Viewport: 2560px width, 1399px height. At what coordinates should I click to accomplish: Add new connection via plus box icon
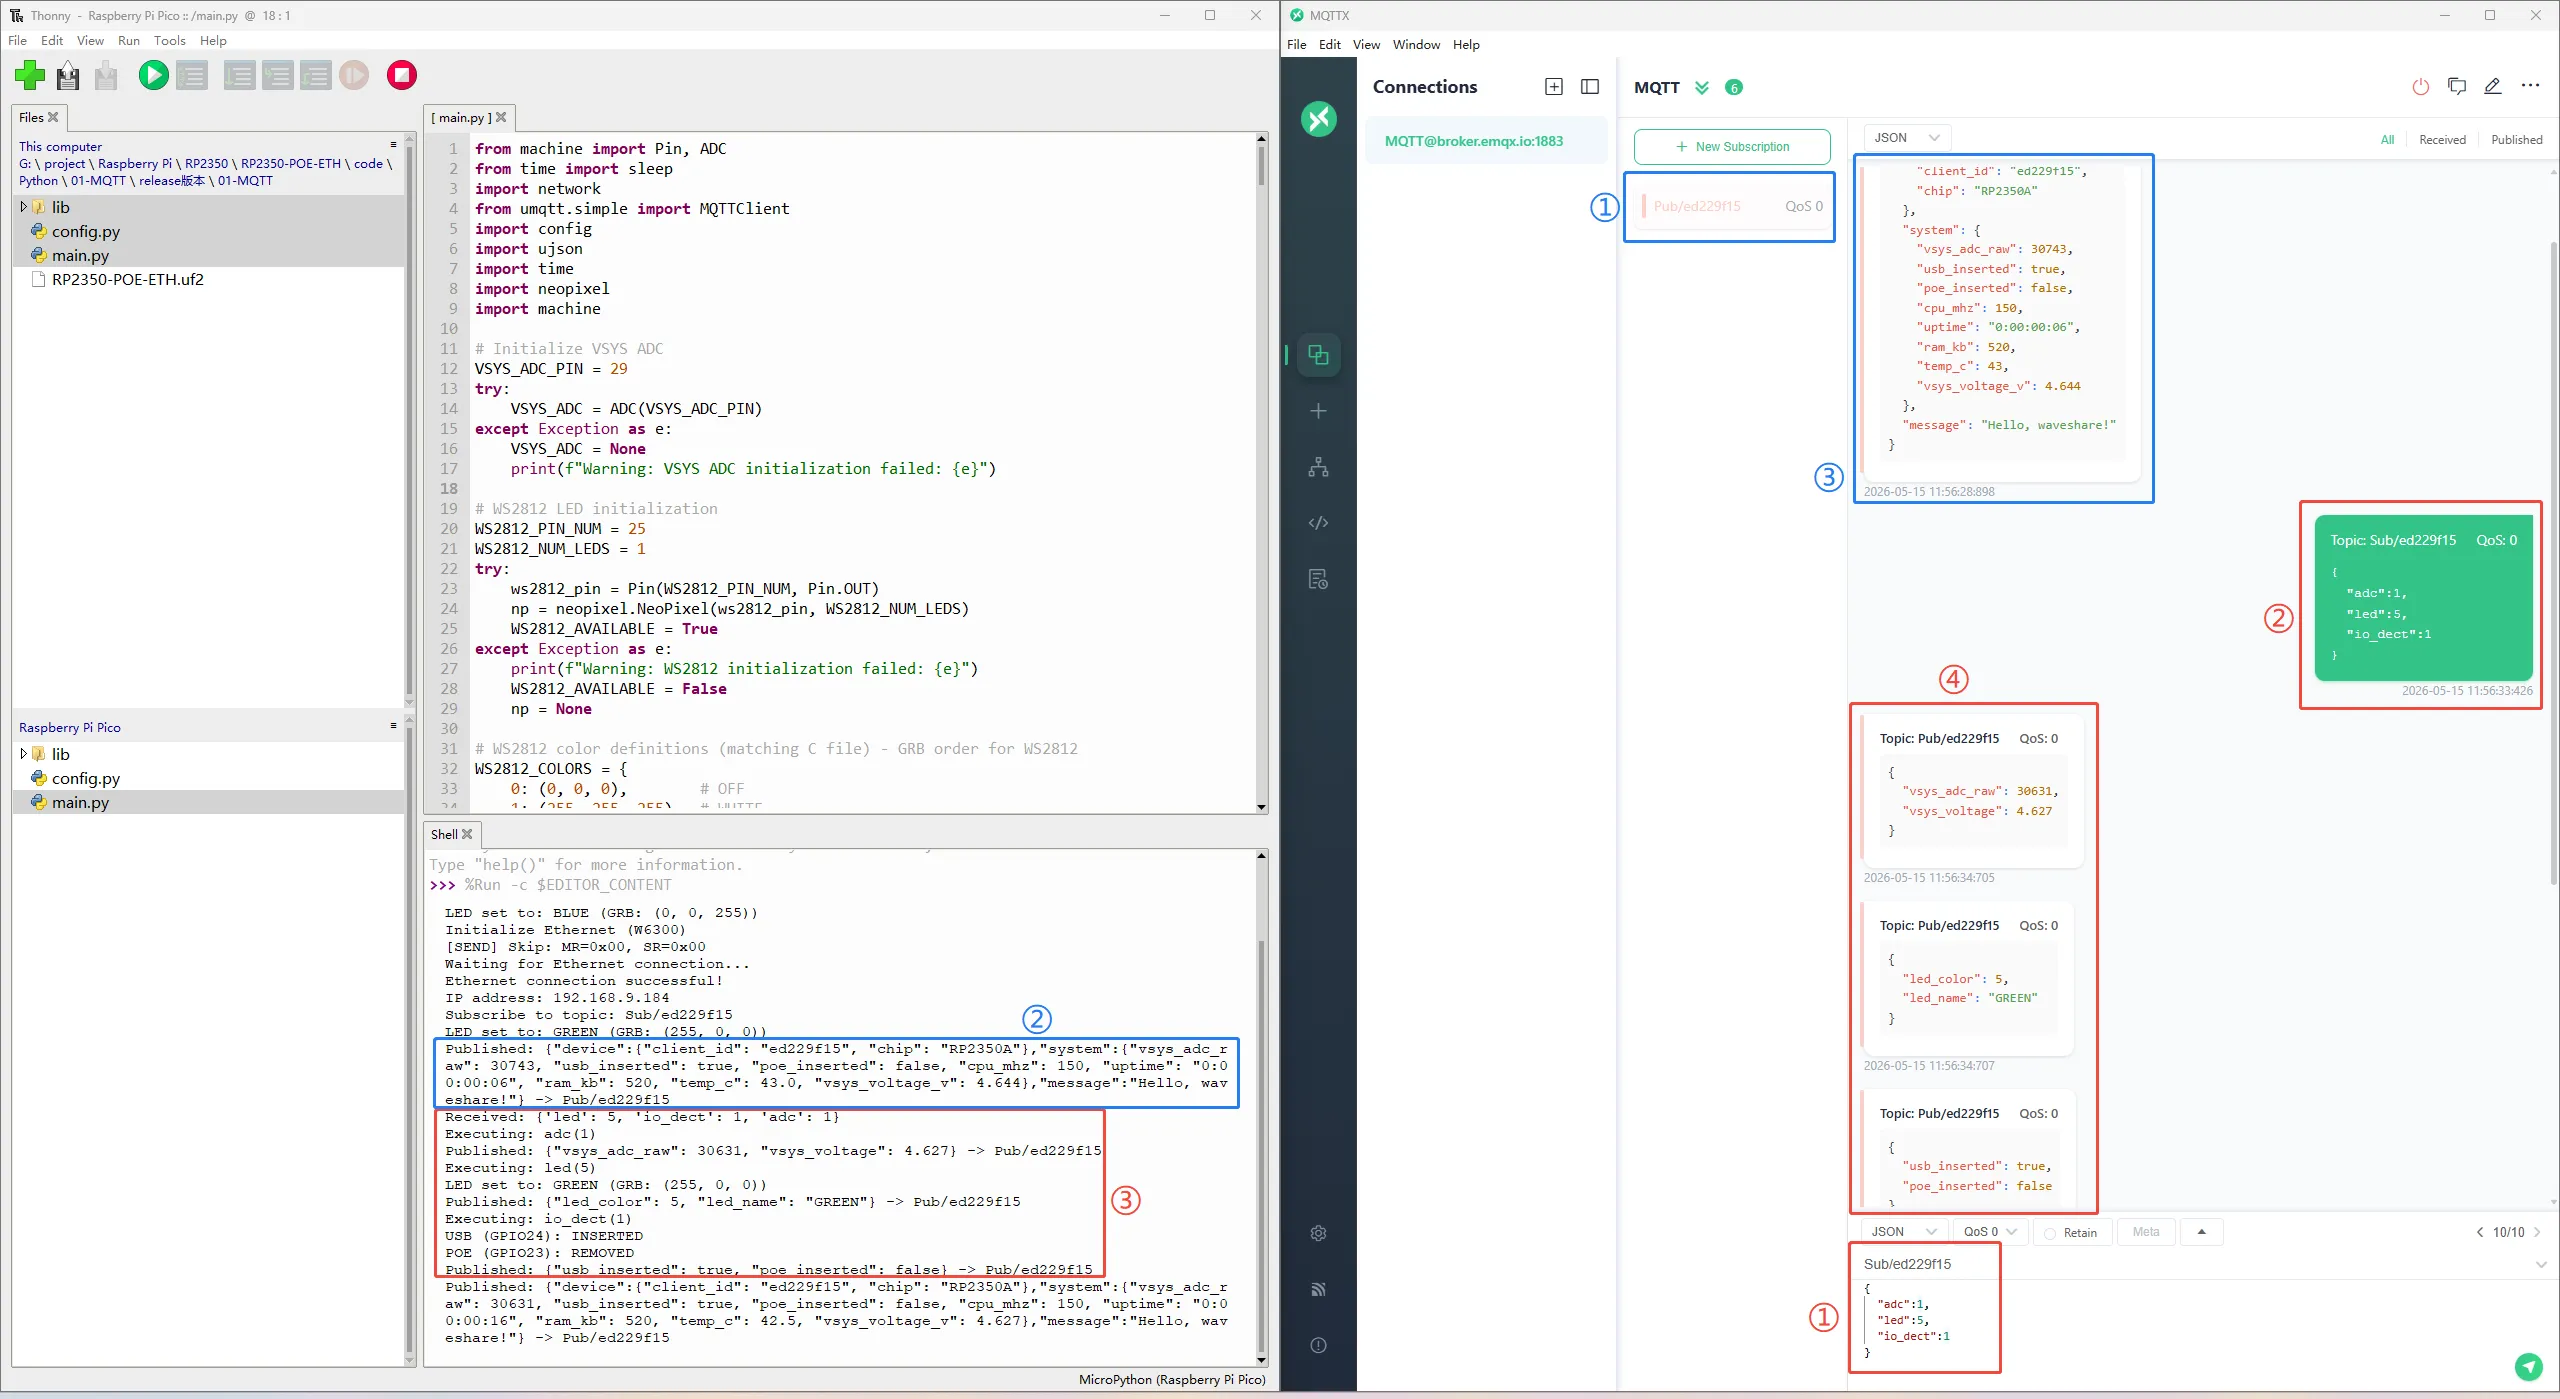click(1554, 87)
